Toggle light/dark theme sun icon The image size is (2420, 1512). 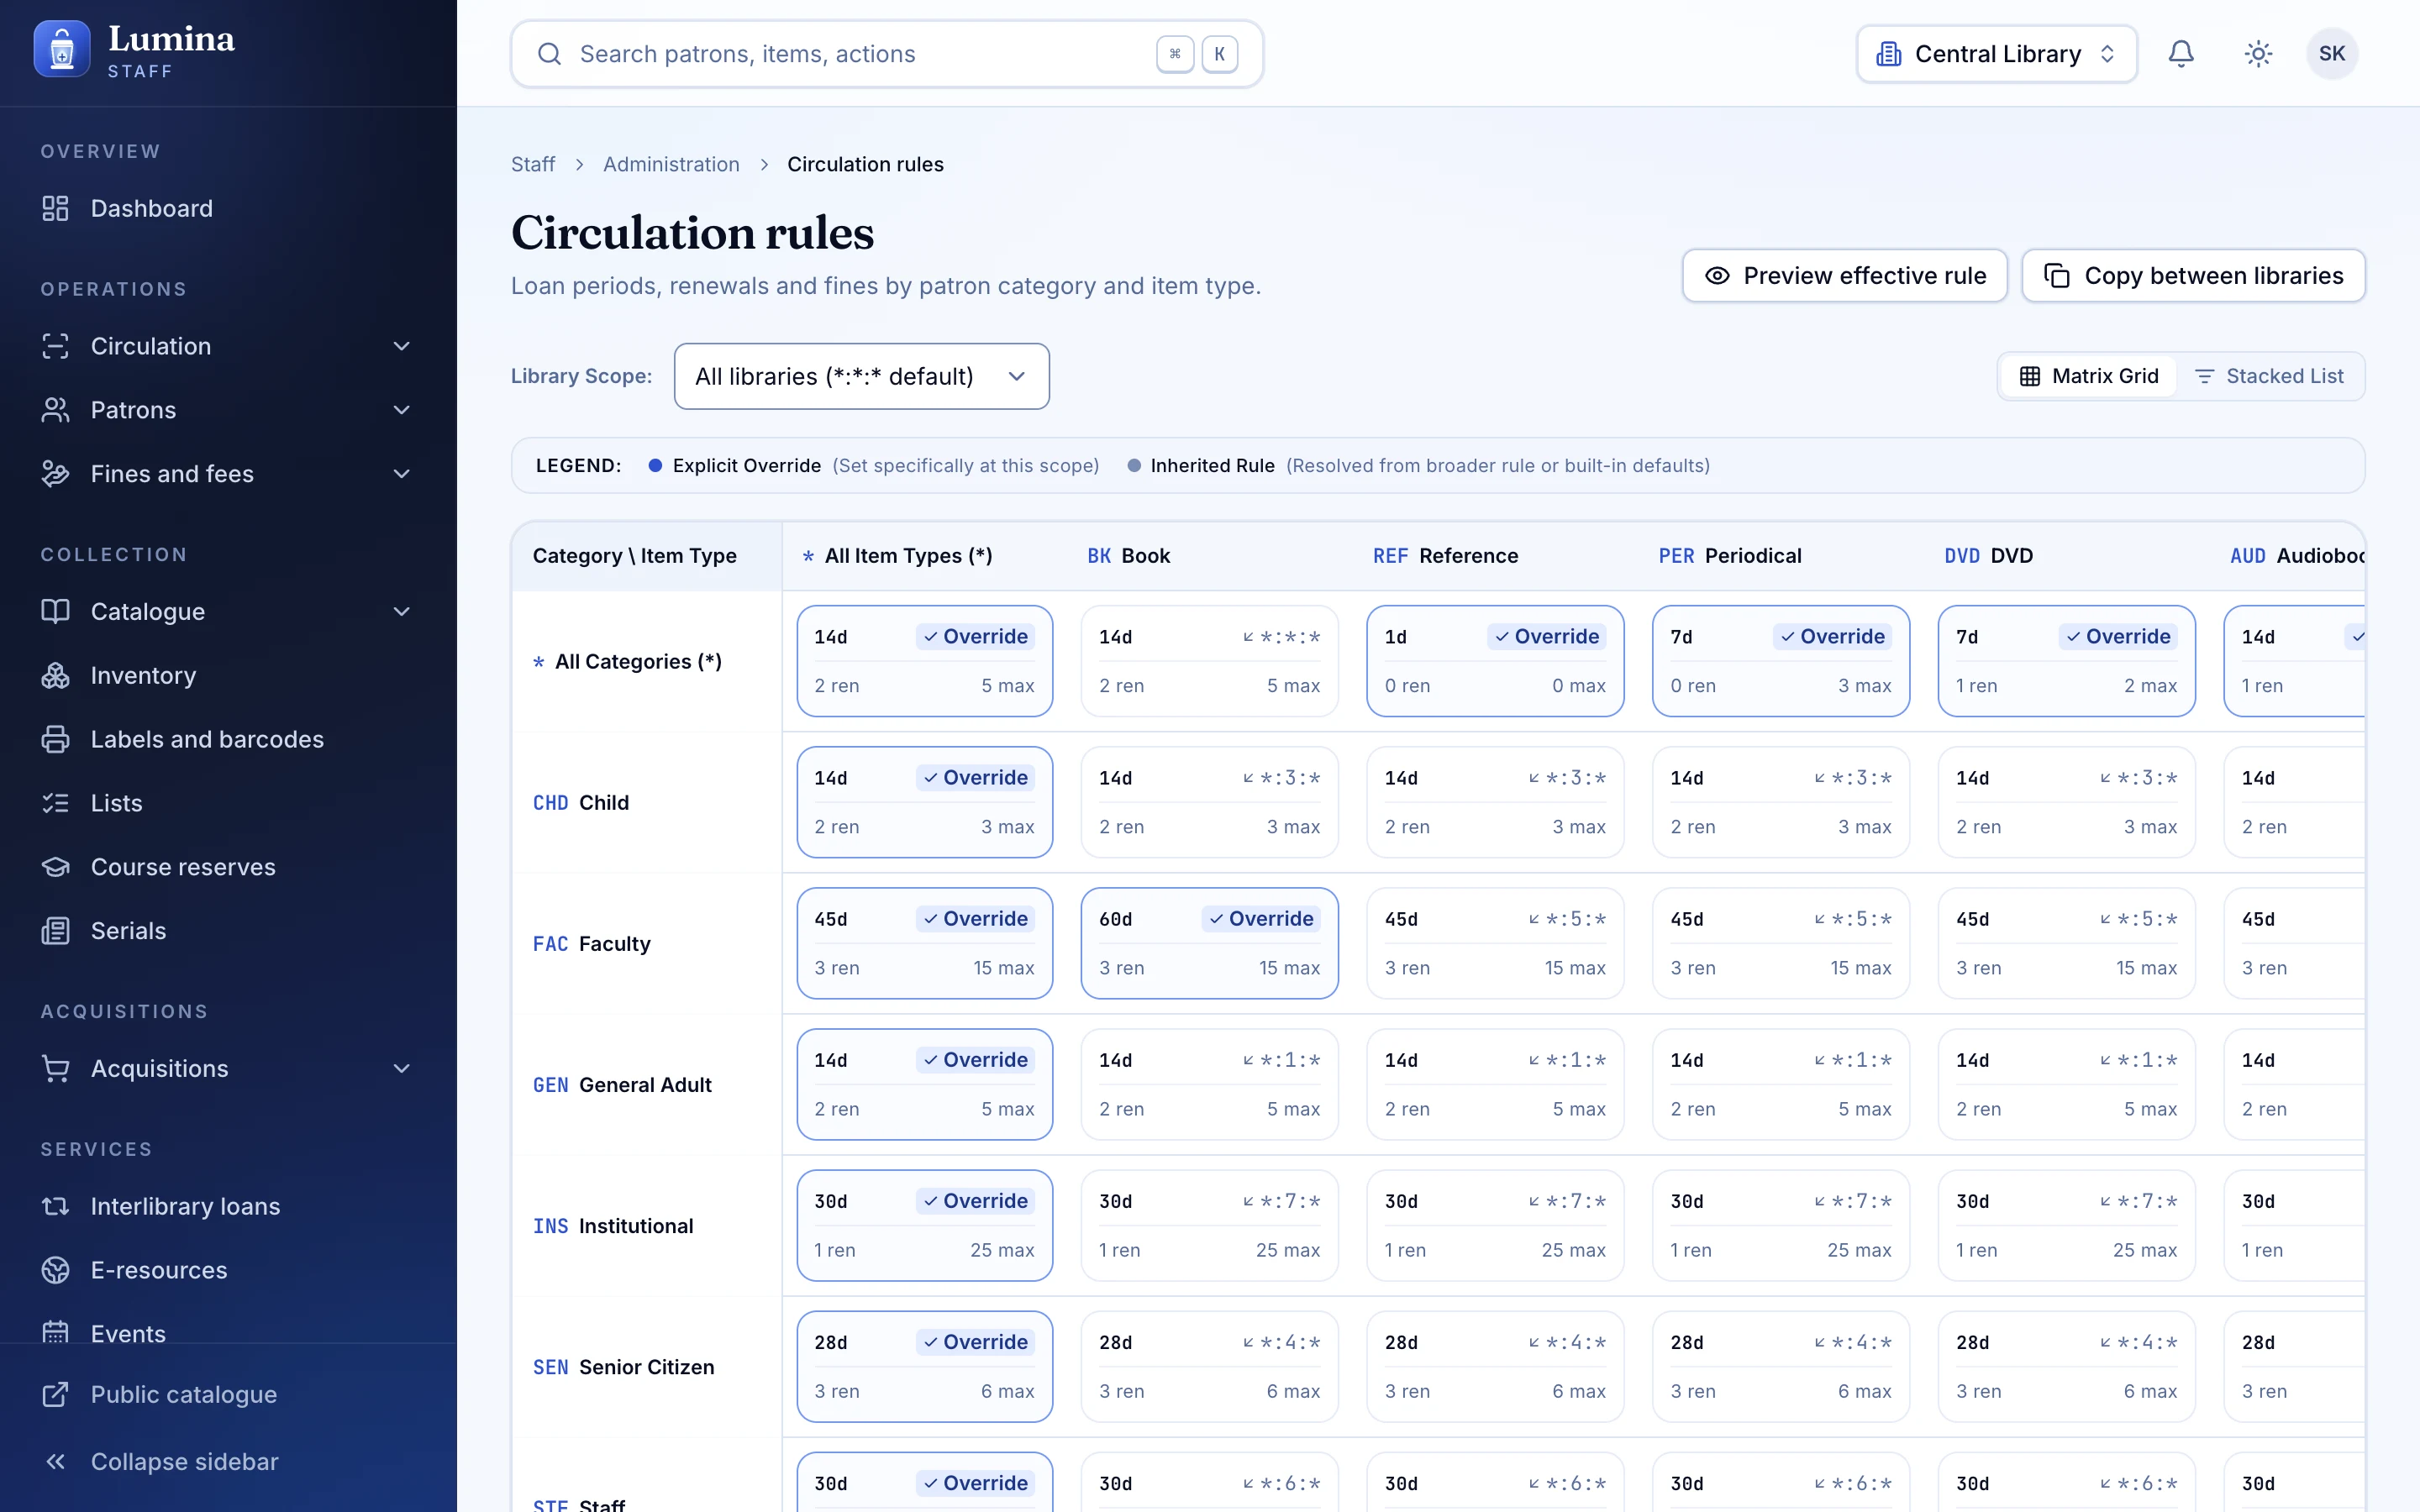pyautogui.click(x=2258, y=54)
